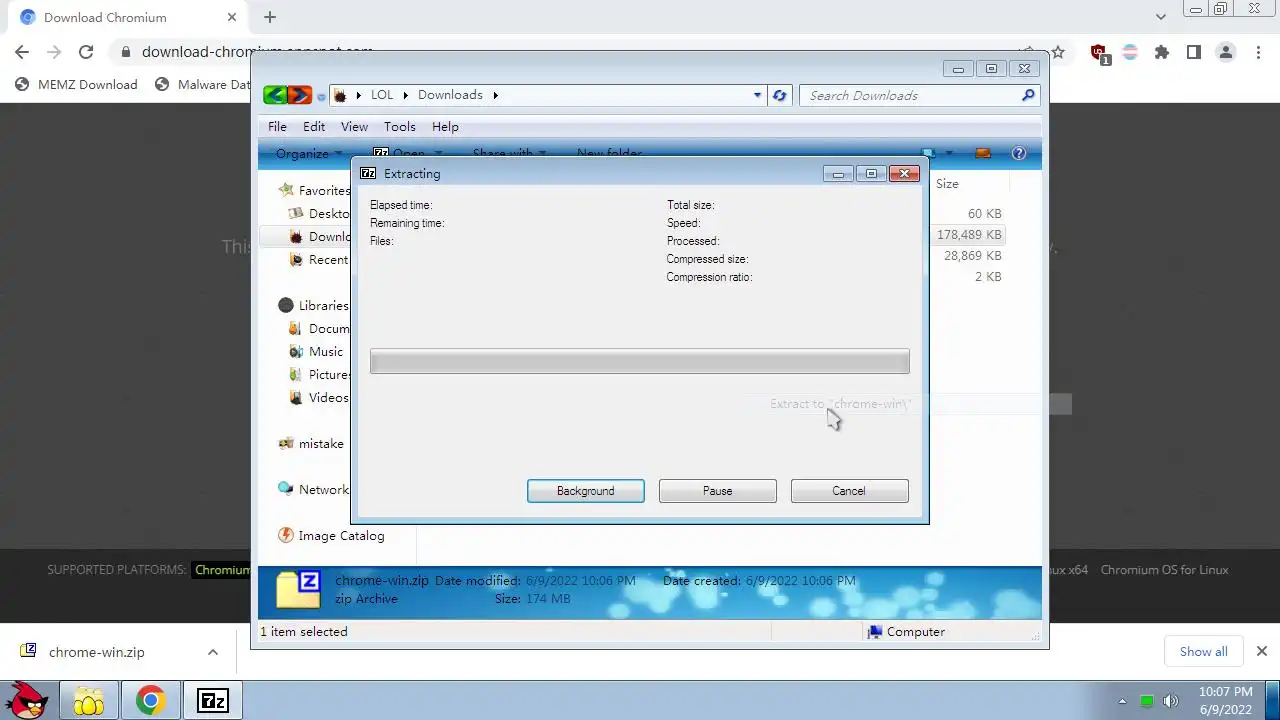Open MEMZ Download bookmark

pos(76,85)
